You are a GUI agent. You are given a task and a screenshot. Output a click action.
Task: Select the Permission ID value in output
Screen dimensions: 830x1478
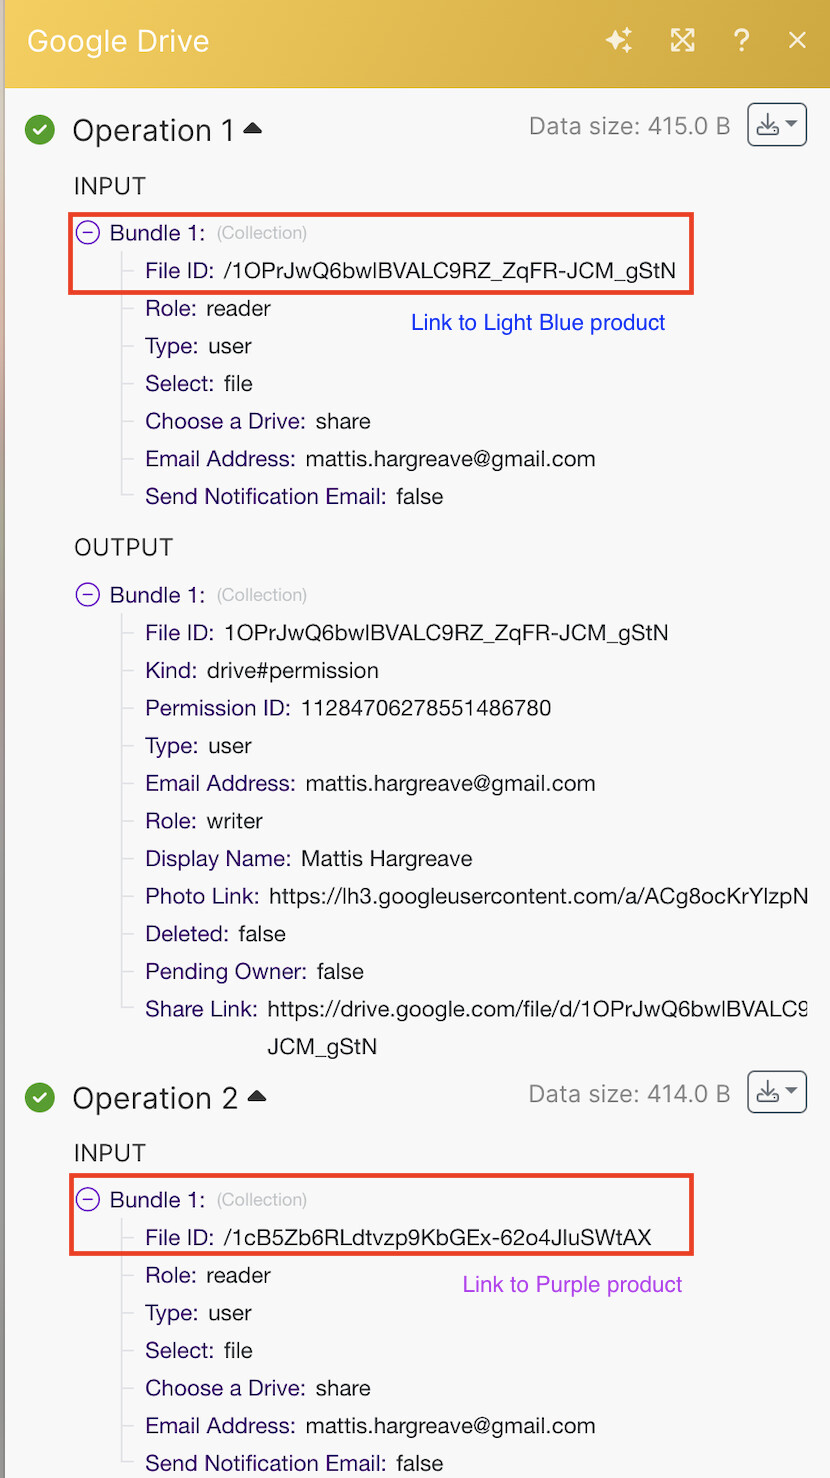(x=426, y=708)
